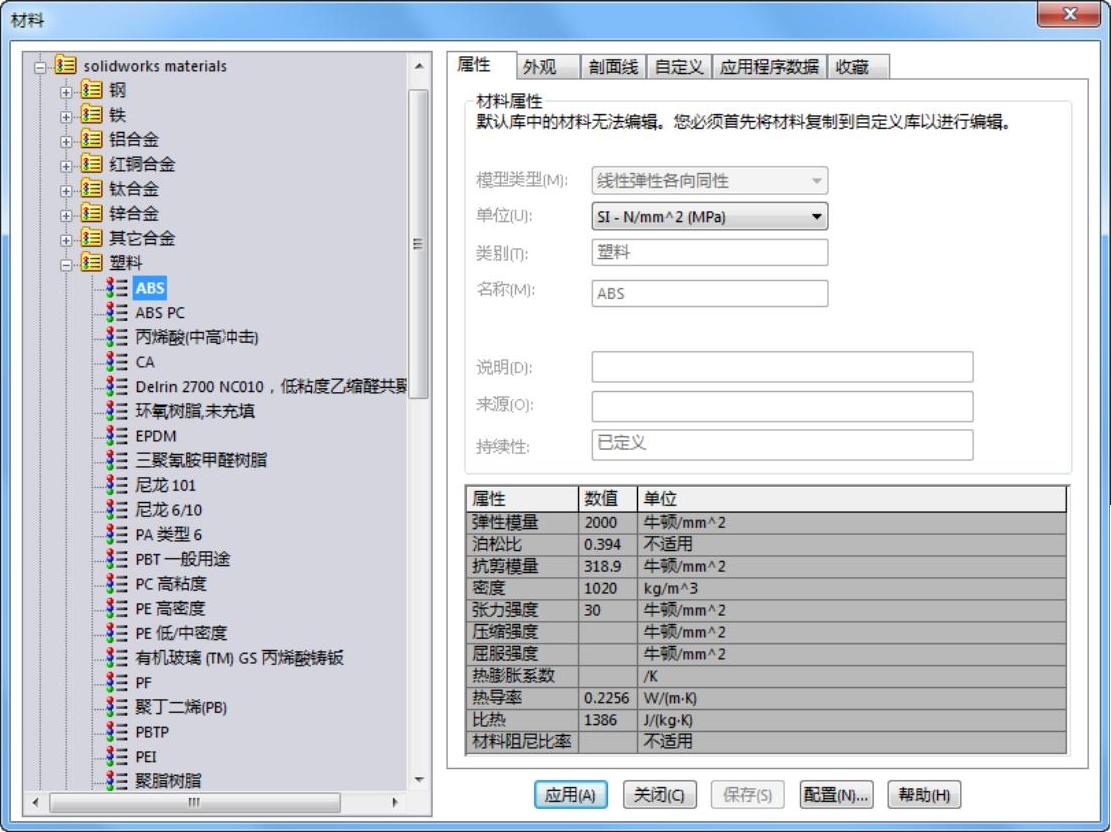Click the 铁 folder icon
Image resolution: width=1111 pixels, height=832 pixels.
click(x=91, y=115)
